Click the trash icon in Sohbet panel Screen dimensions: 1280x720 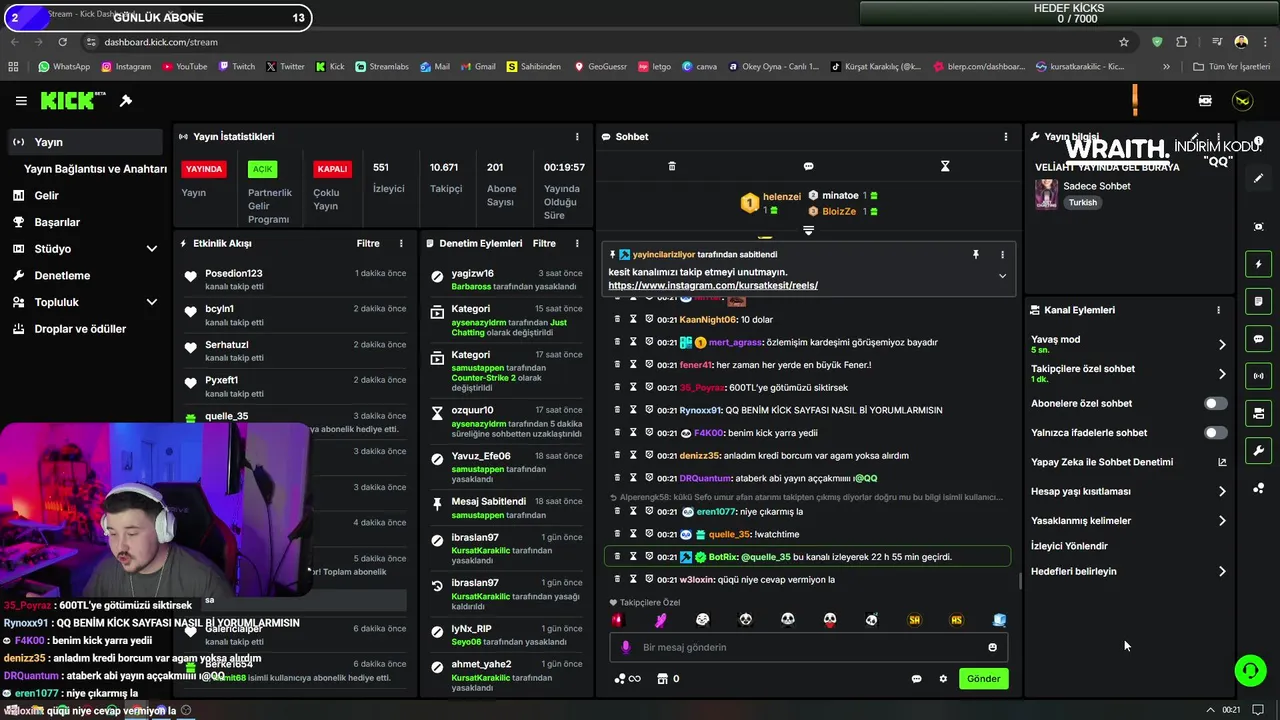[x=672, y=166]
